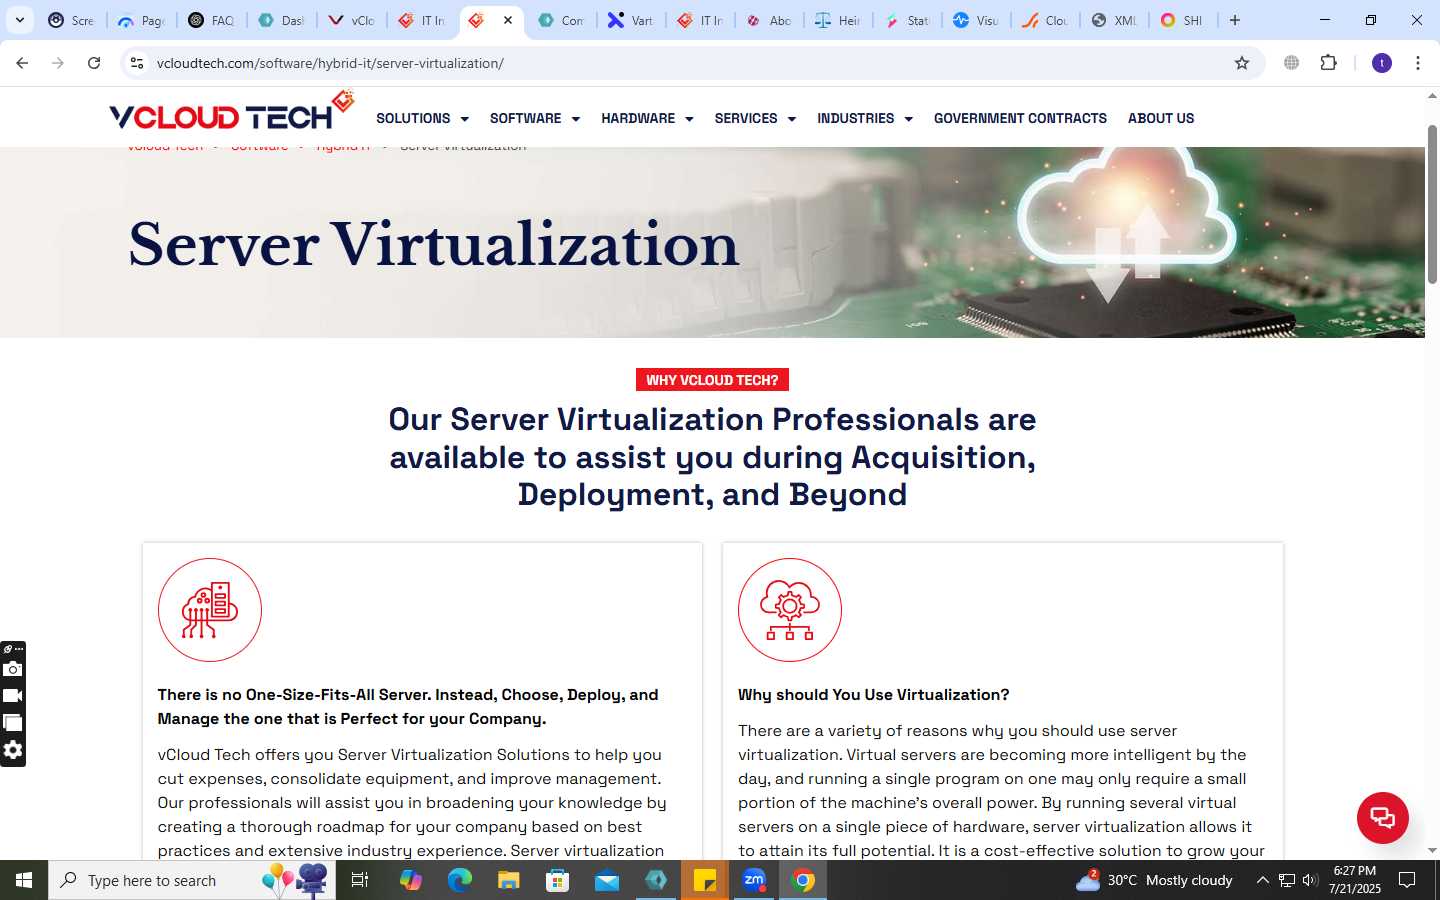
Task: Switch to the Visu browser tab
Action: 976,20
